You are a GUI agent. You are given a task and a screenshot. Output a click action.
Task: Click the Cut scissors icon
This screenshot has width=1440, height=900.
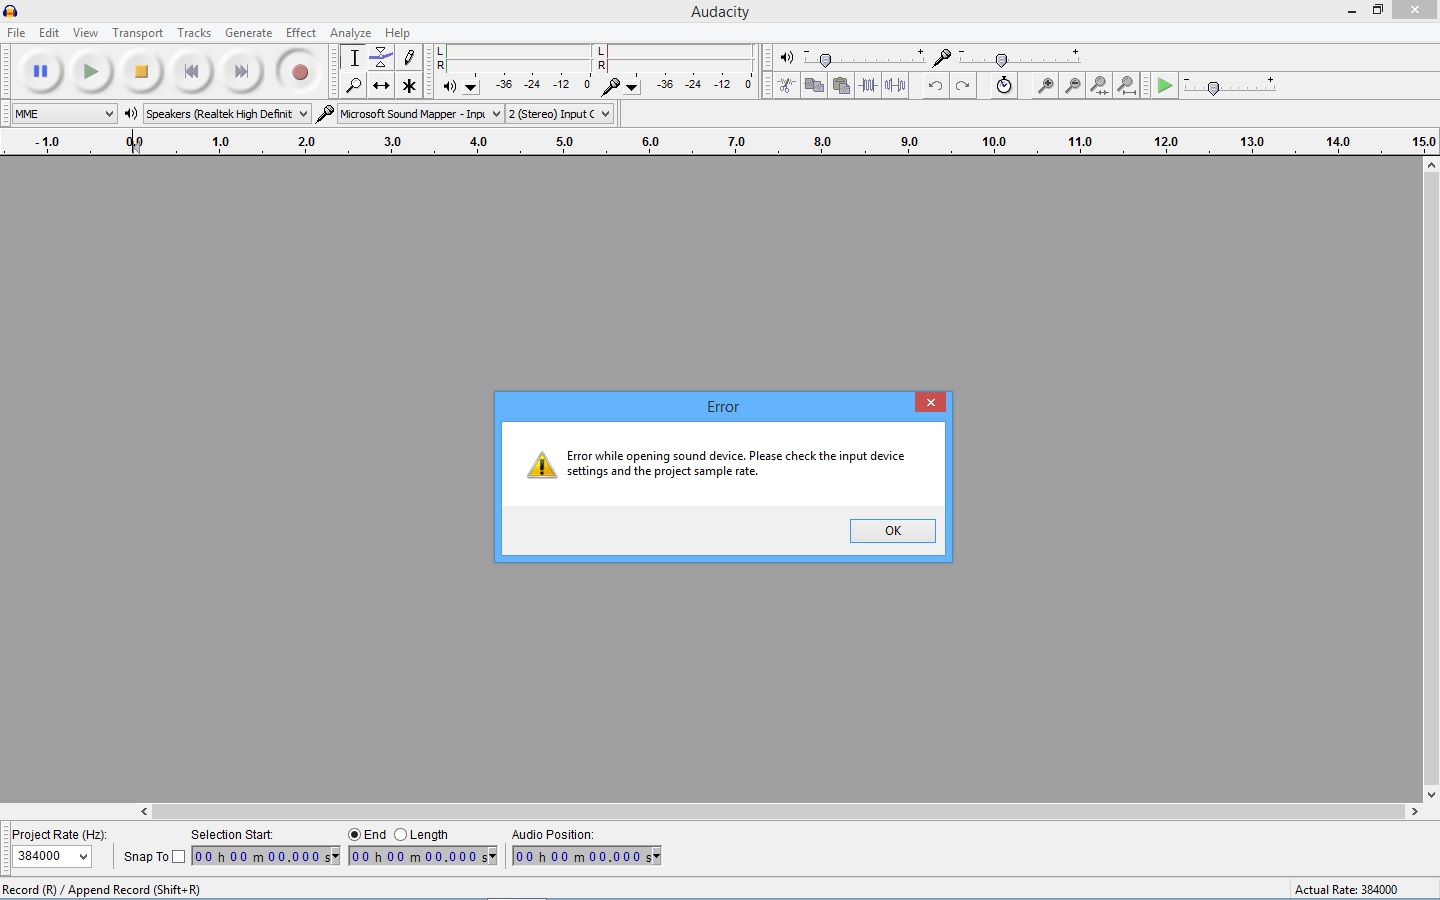[787, 86]
